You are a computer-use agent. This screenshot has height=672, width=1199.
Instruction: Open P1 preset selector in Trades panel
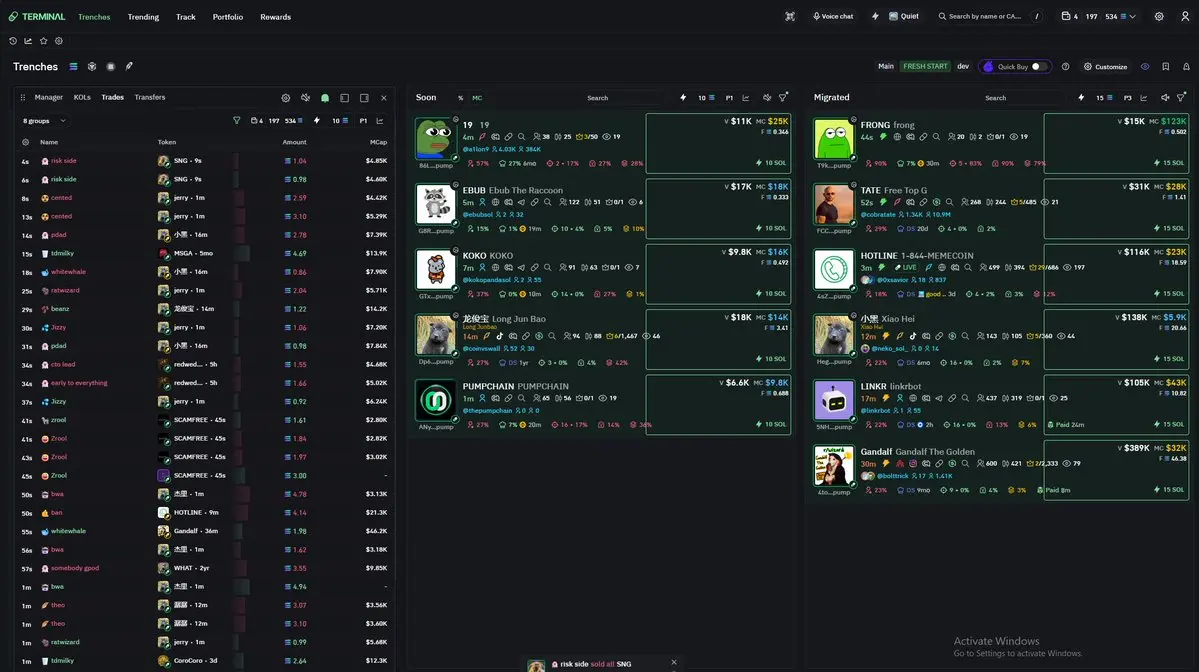coord(363,121)
